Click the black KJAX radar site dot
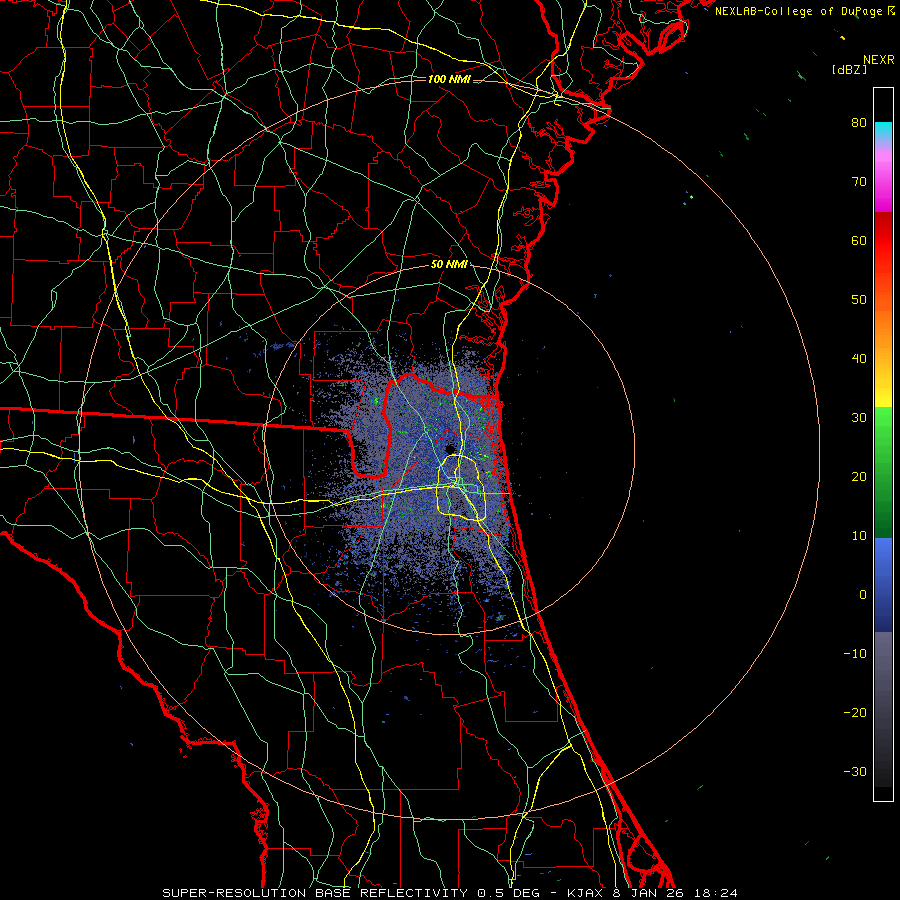The image size is (900, 900). click(x=449, y=449)
